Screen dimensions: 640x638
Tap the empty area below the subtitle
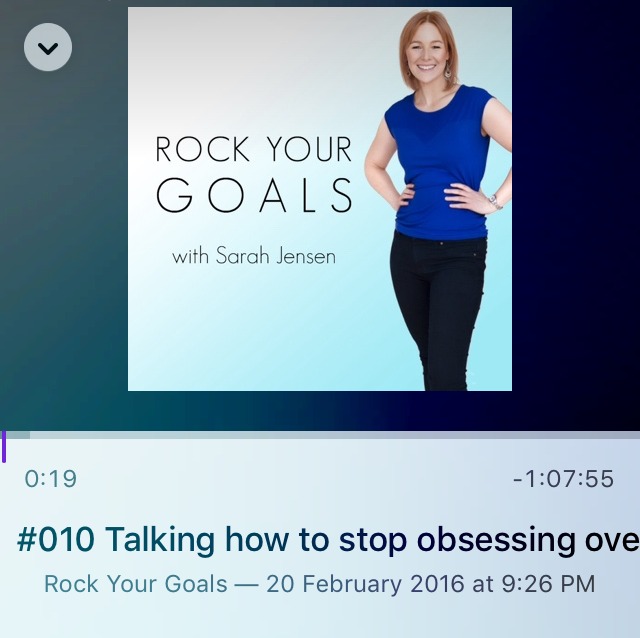(x=320, y=618)
